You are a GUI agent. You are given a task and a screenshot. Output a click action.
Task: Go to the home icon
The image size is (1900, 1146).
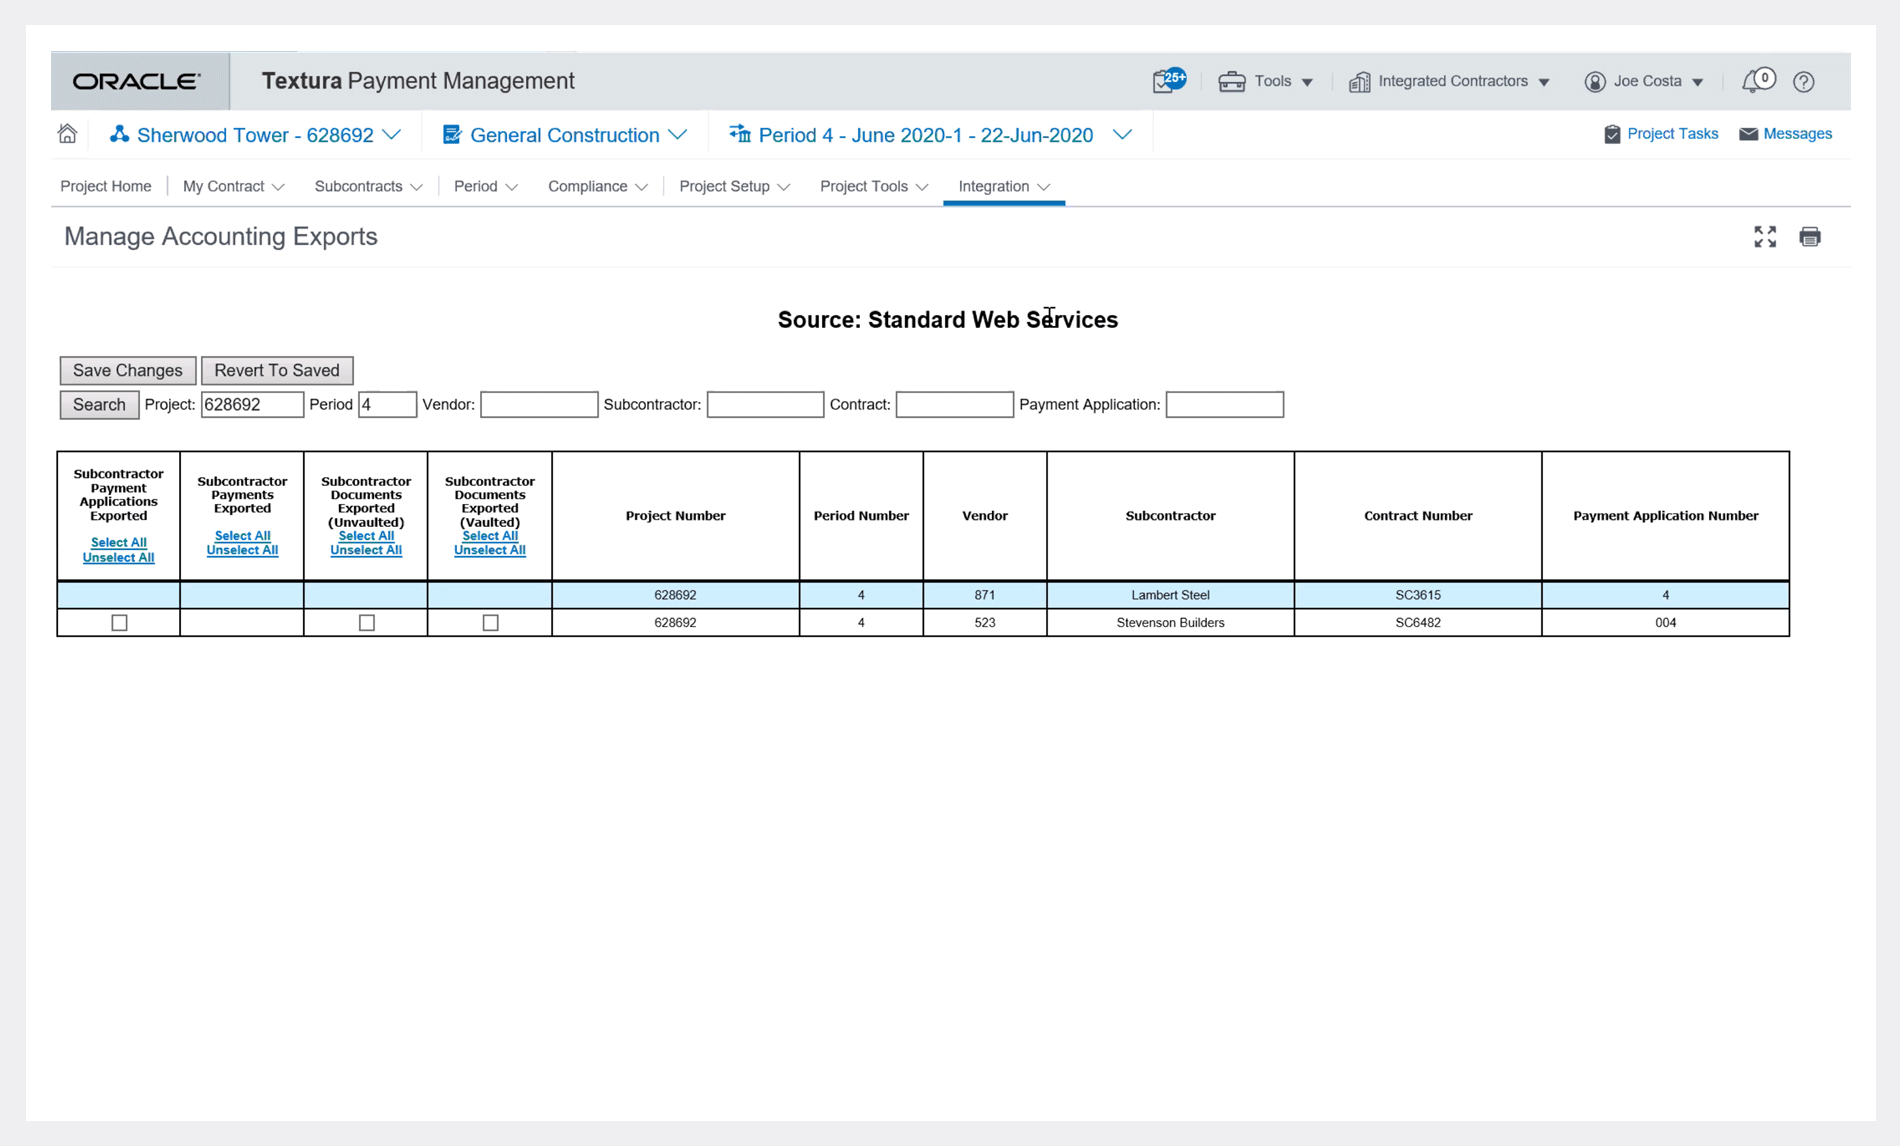[67, 134]
